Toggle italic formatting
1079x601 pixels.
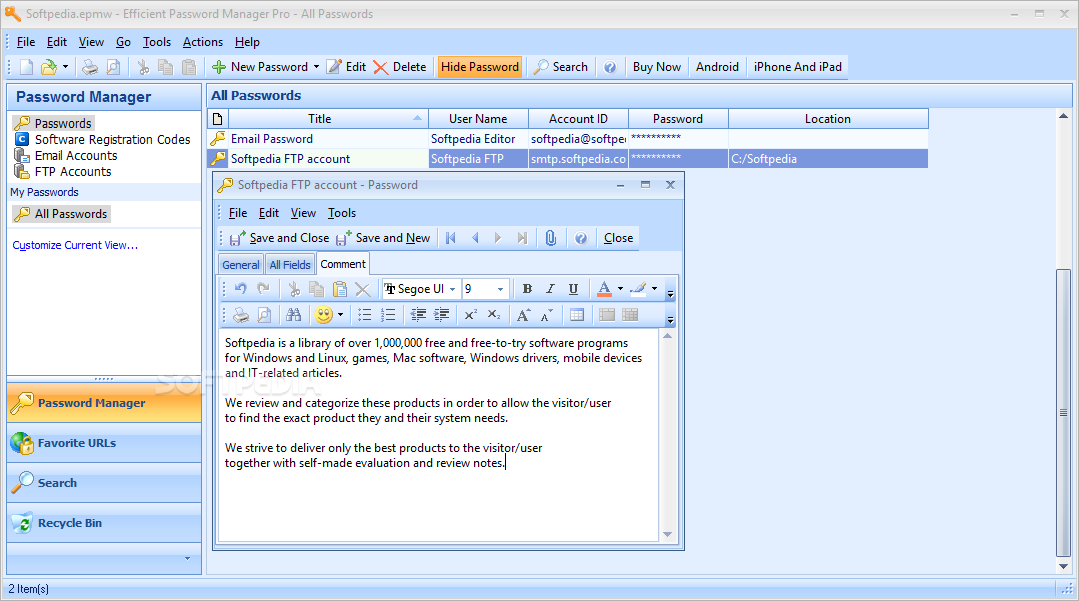(550, 289)
